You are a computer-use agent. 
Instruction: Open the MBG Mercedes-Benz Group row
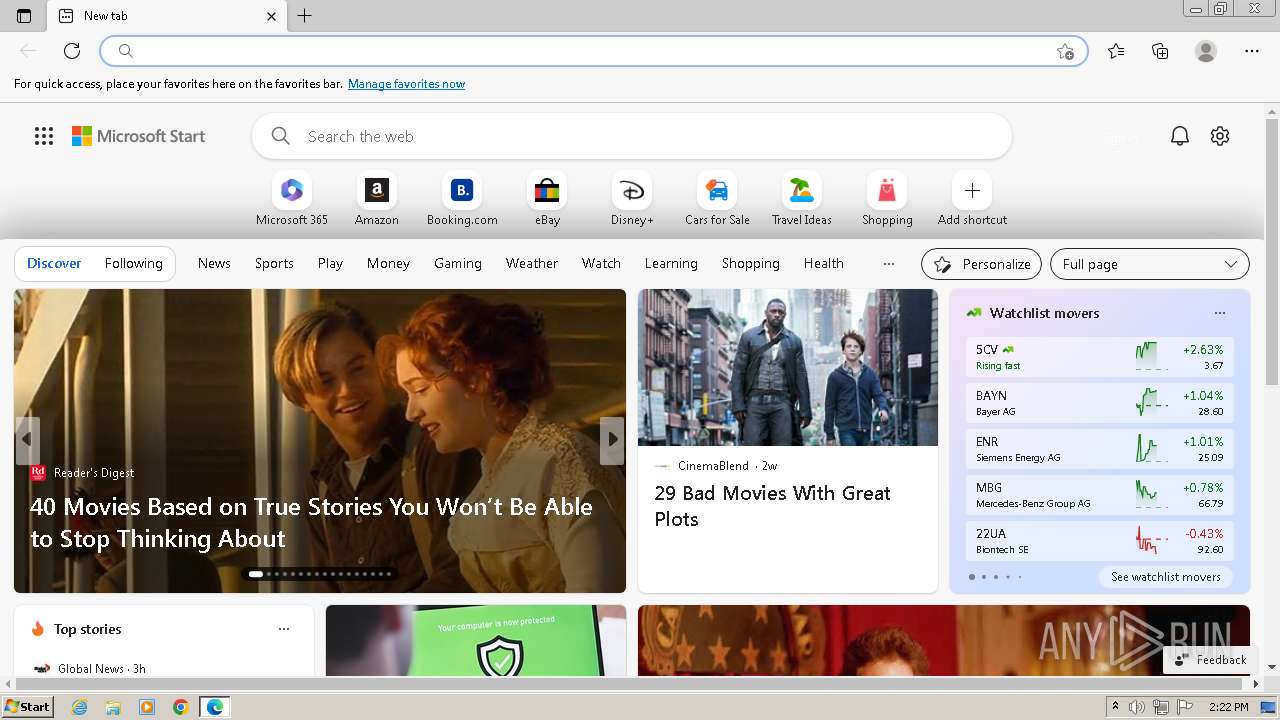coord(1100,495)
